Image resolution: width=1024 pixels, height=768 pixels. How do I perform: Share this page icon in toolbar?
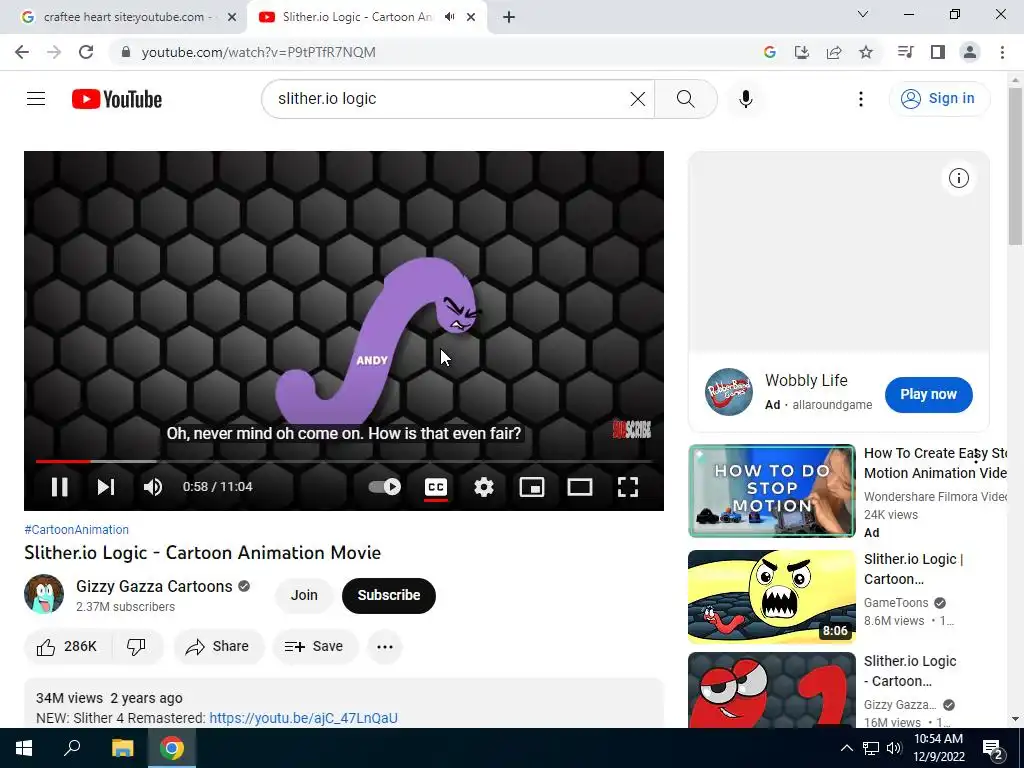(x=834, y=52)
